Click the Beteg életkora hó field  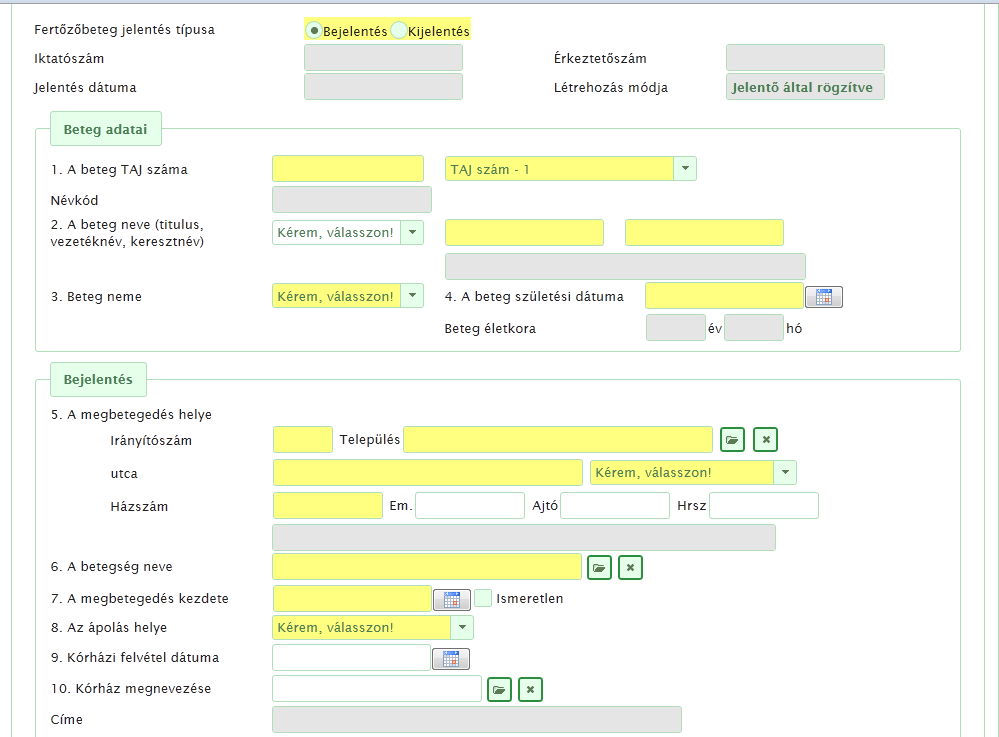[x=754, y=328]
